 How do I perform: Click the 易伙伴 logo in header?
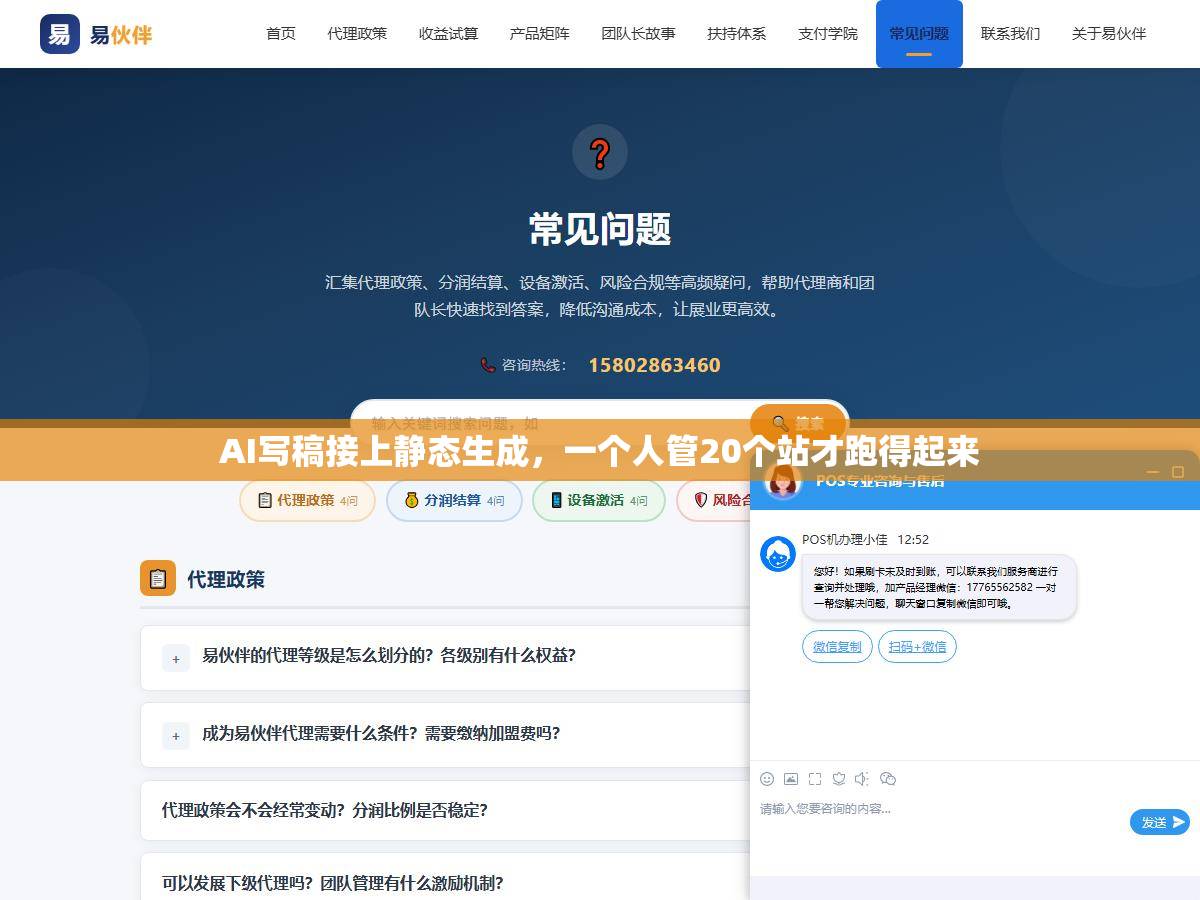click(x=97, y=34)
